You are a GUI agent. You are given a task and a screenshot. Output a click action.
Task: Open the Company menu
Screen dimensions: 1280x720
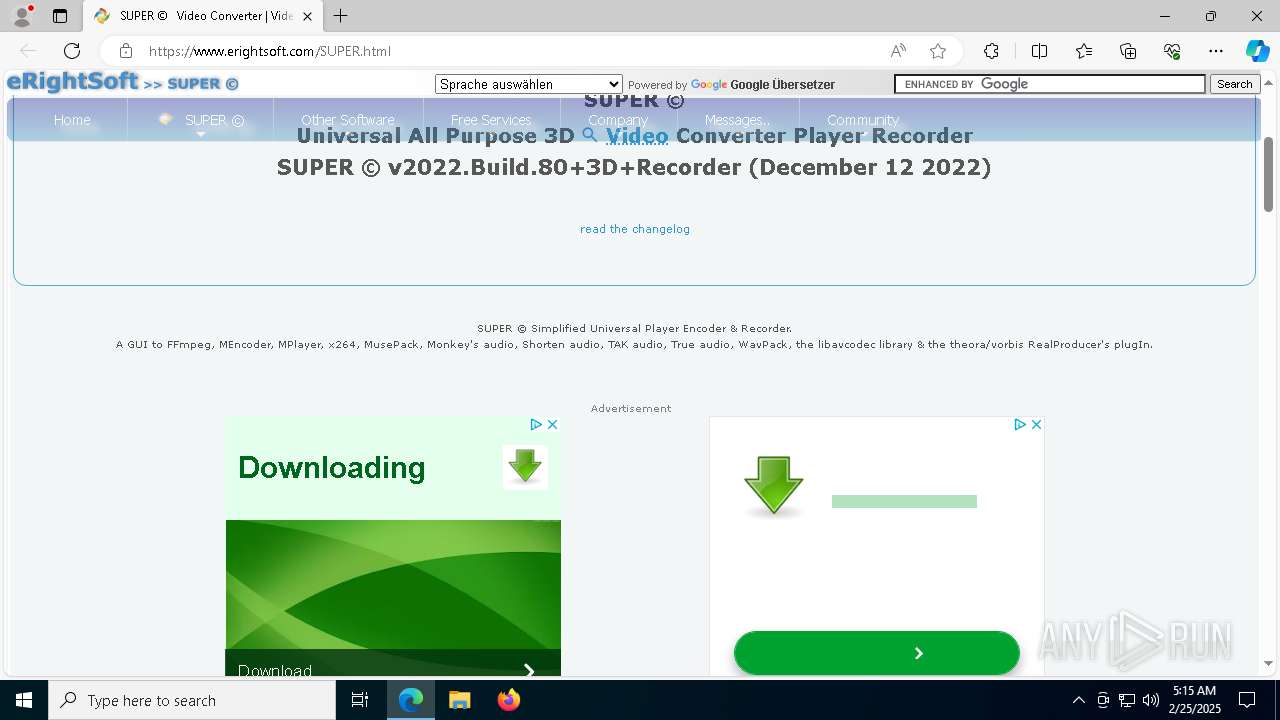coord(618,120)
